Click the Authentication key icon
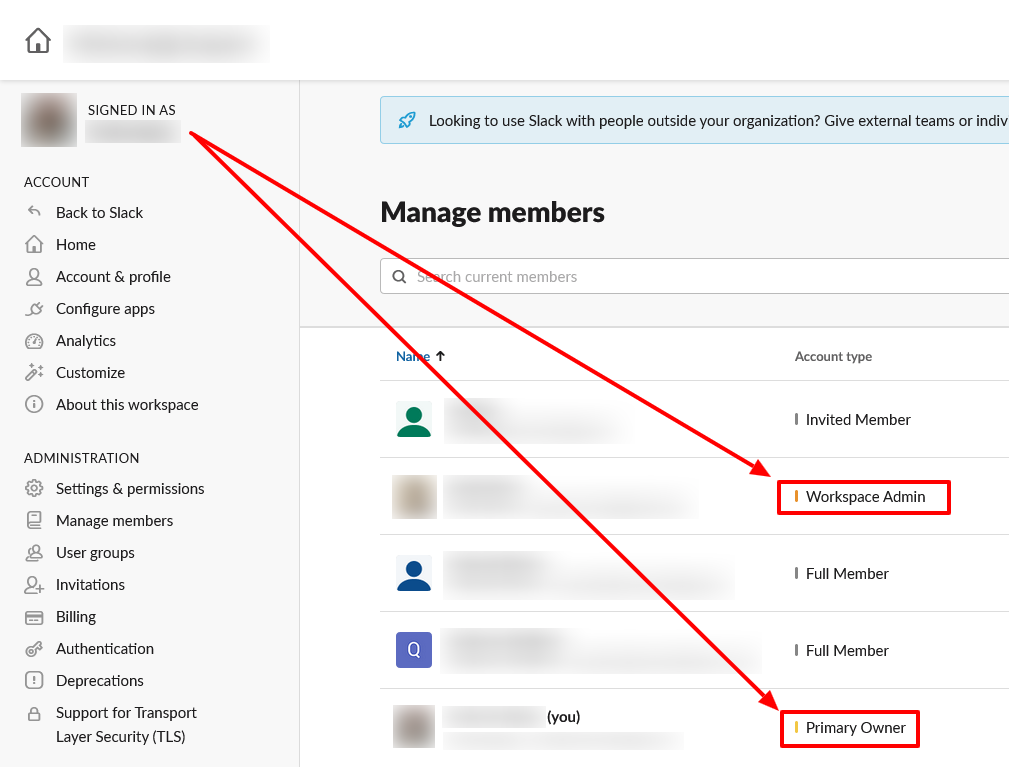 coord(34,649)
